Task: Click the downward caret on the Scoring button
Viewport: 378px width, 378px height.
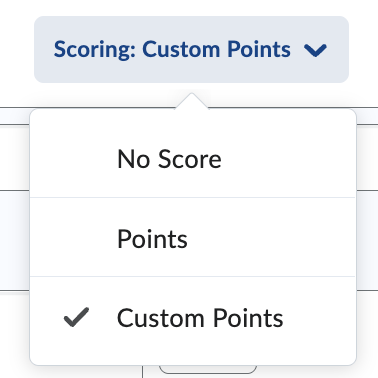Action: coord(315,50)
